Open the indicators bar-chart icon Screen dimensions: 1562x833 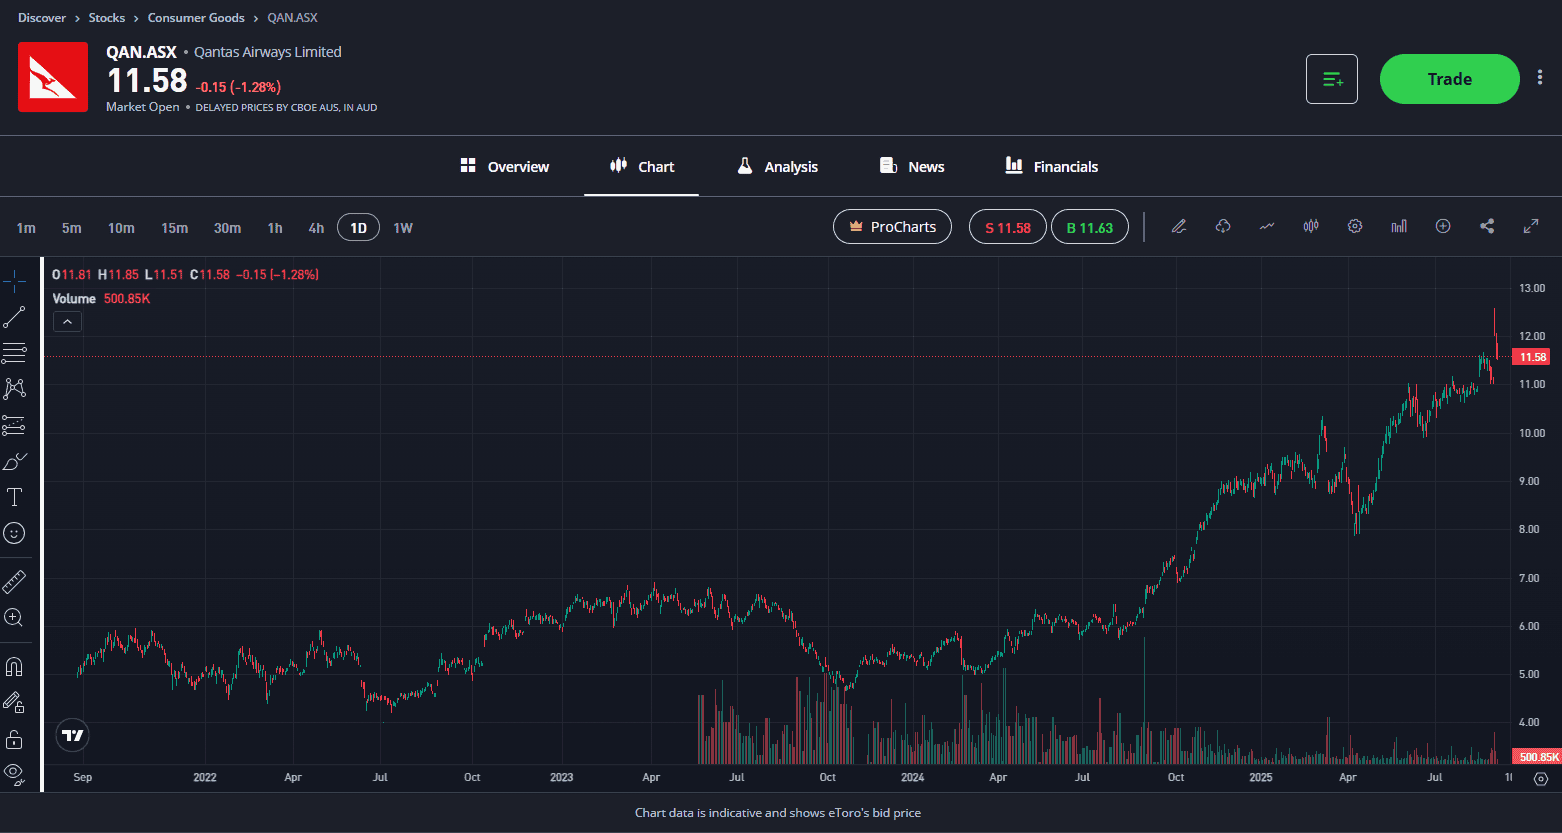[1399, 226]
